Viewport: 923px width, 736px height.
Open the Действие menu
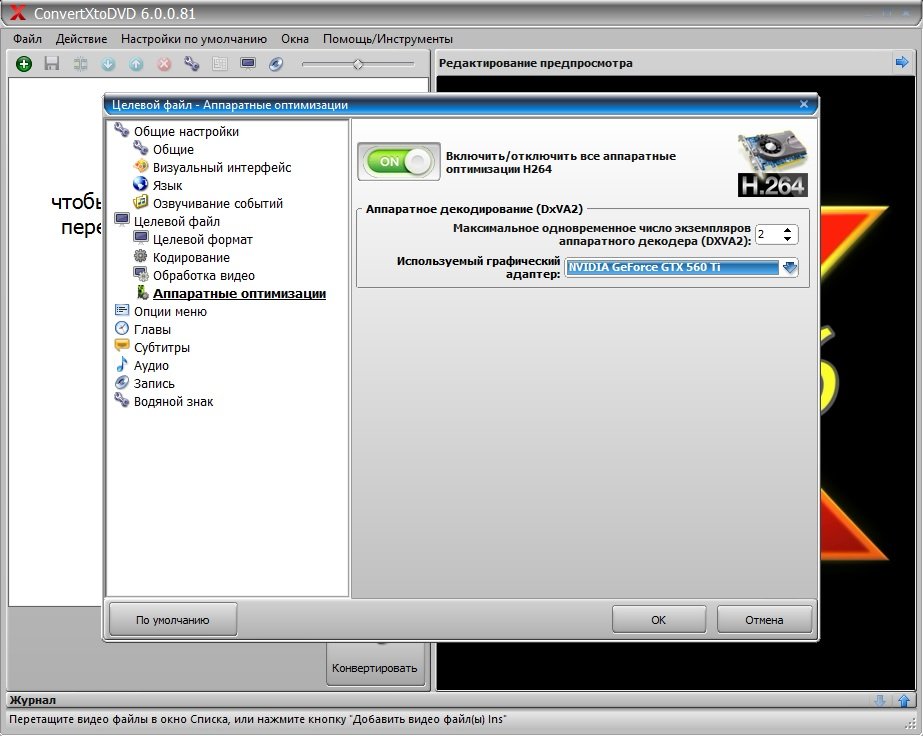[x=81, y=39]
